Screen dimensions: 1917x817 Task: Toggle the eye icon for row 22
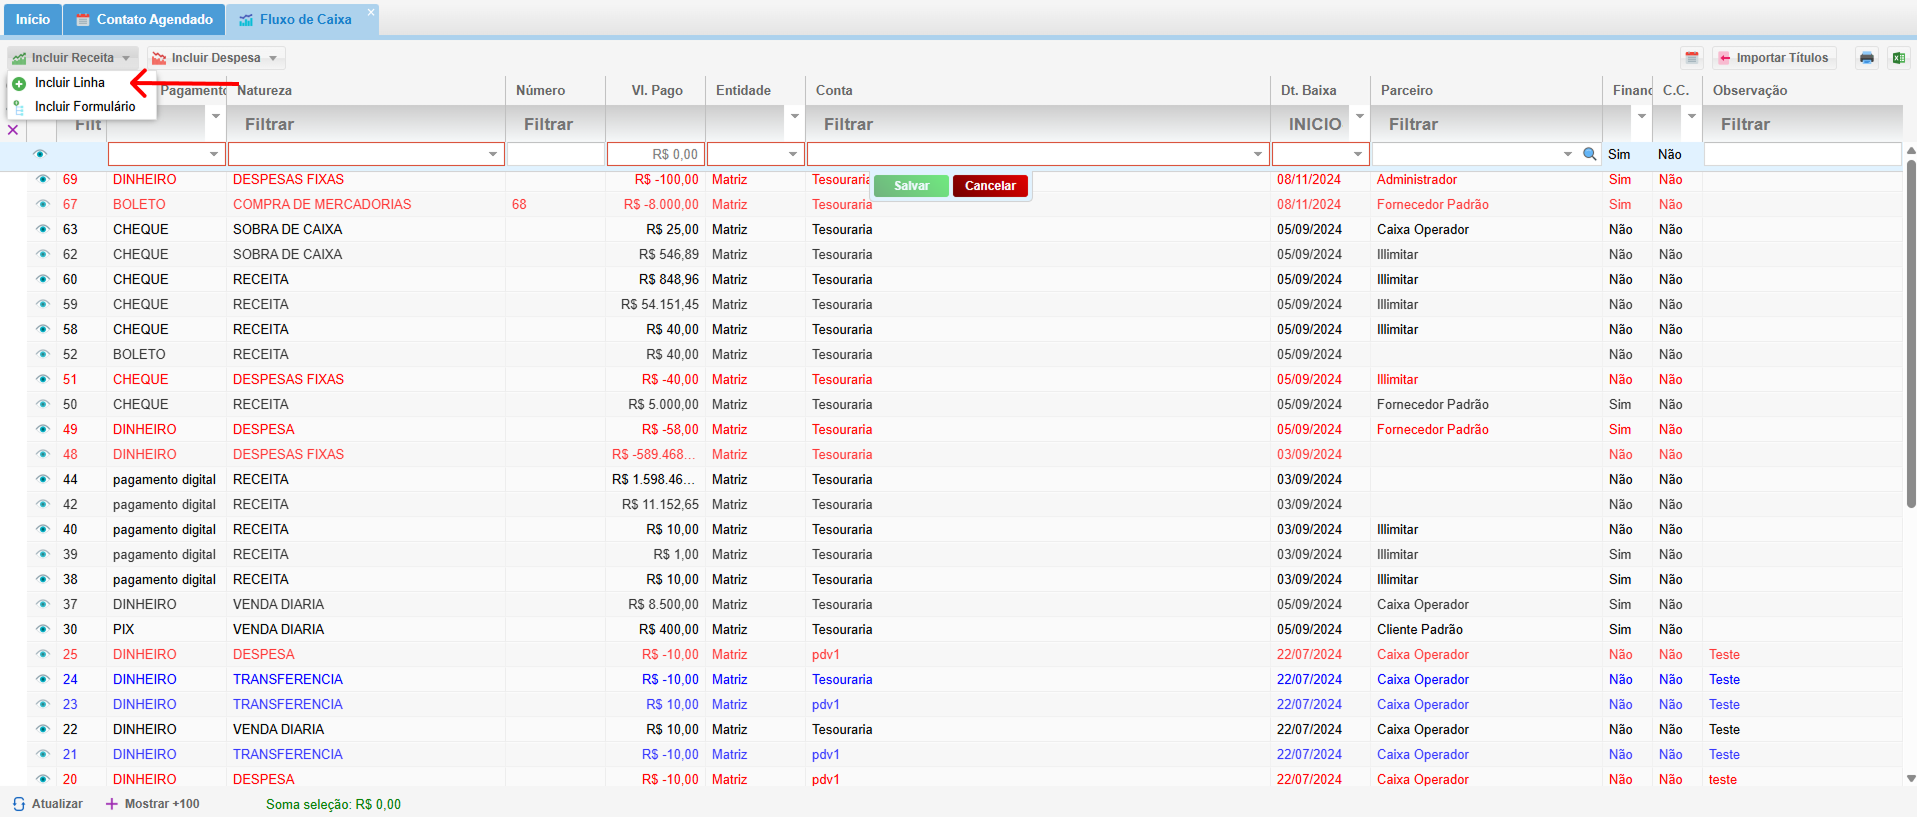pos(42,729)
